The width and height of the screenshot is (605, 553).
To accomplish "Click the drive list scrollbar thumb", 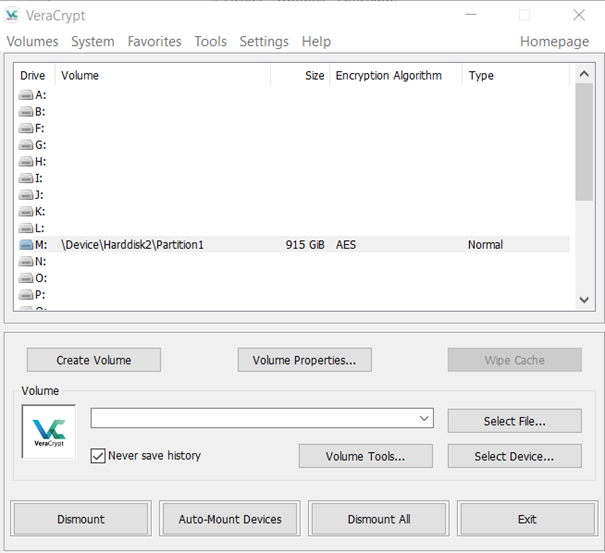I will pyautogui.click(x=584, y=142).
